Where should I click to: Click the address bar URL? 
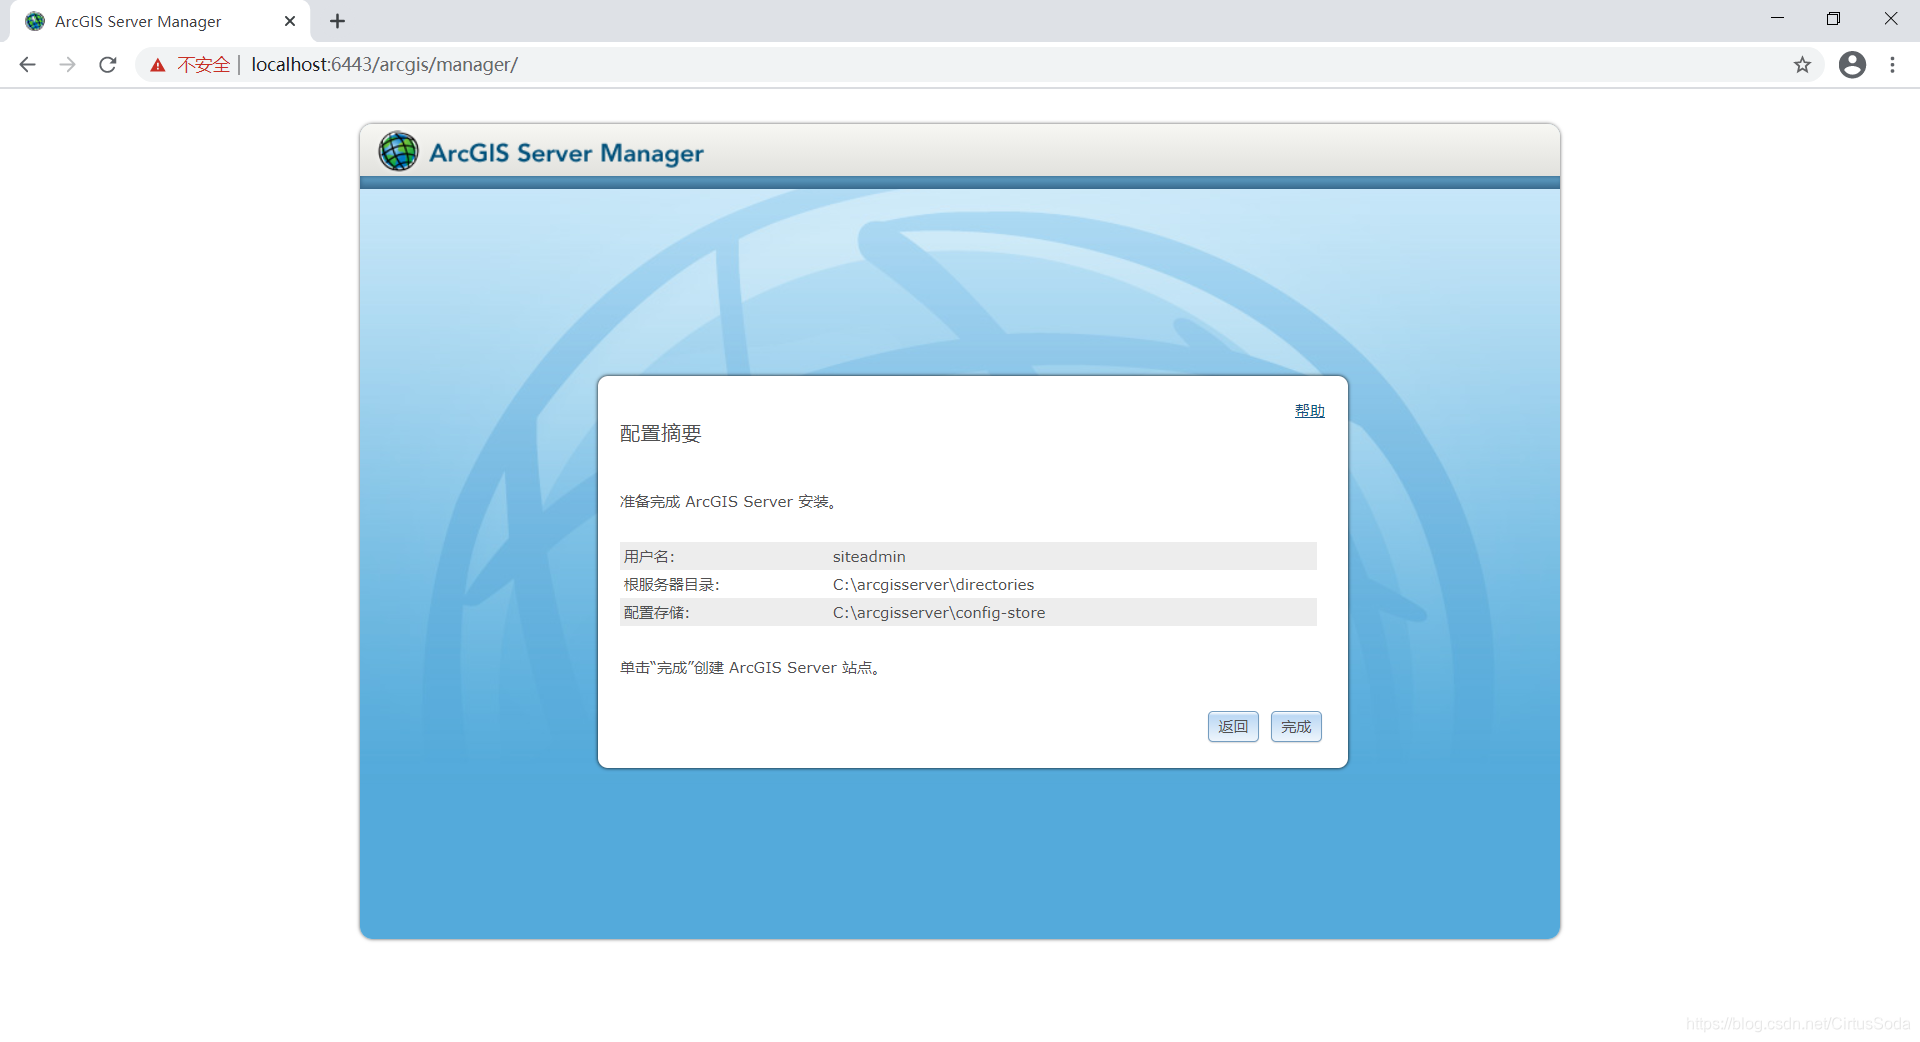[x=384, y=65]
